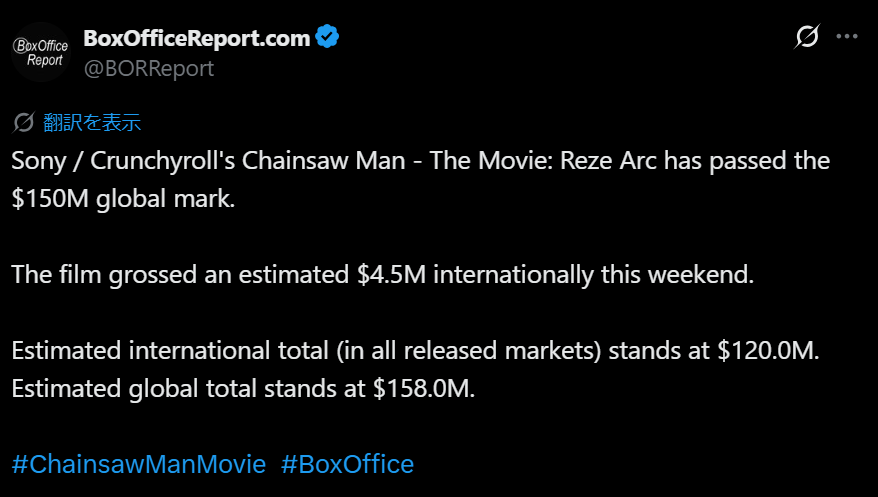Open the Grok explain icon beside more options

click(807, 36)
